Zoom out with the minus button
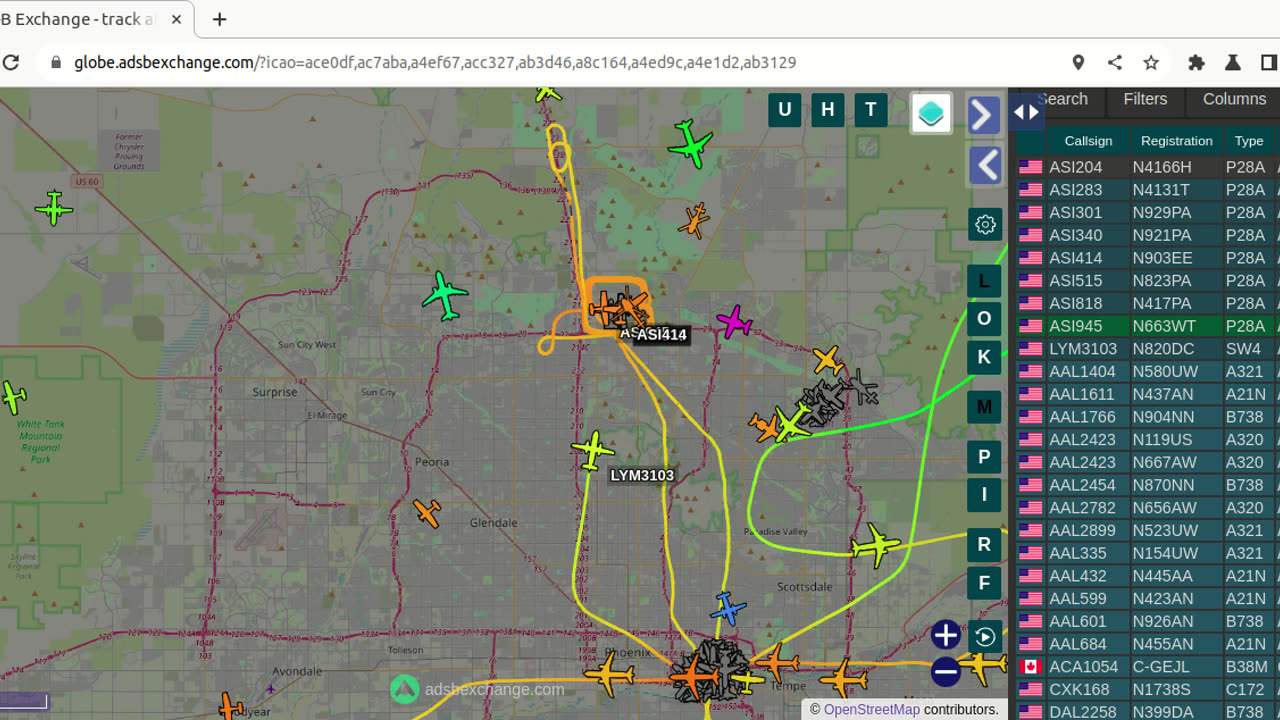Image resolution: width=1280 pixels, height=720 pixels. tap(945, 671)
